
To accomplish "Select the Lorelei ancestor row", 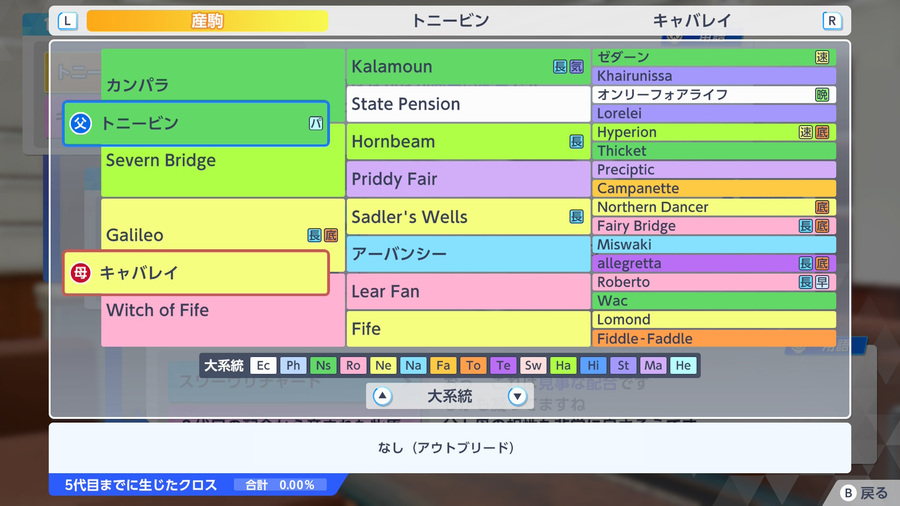I will point(714,113).
